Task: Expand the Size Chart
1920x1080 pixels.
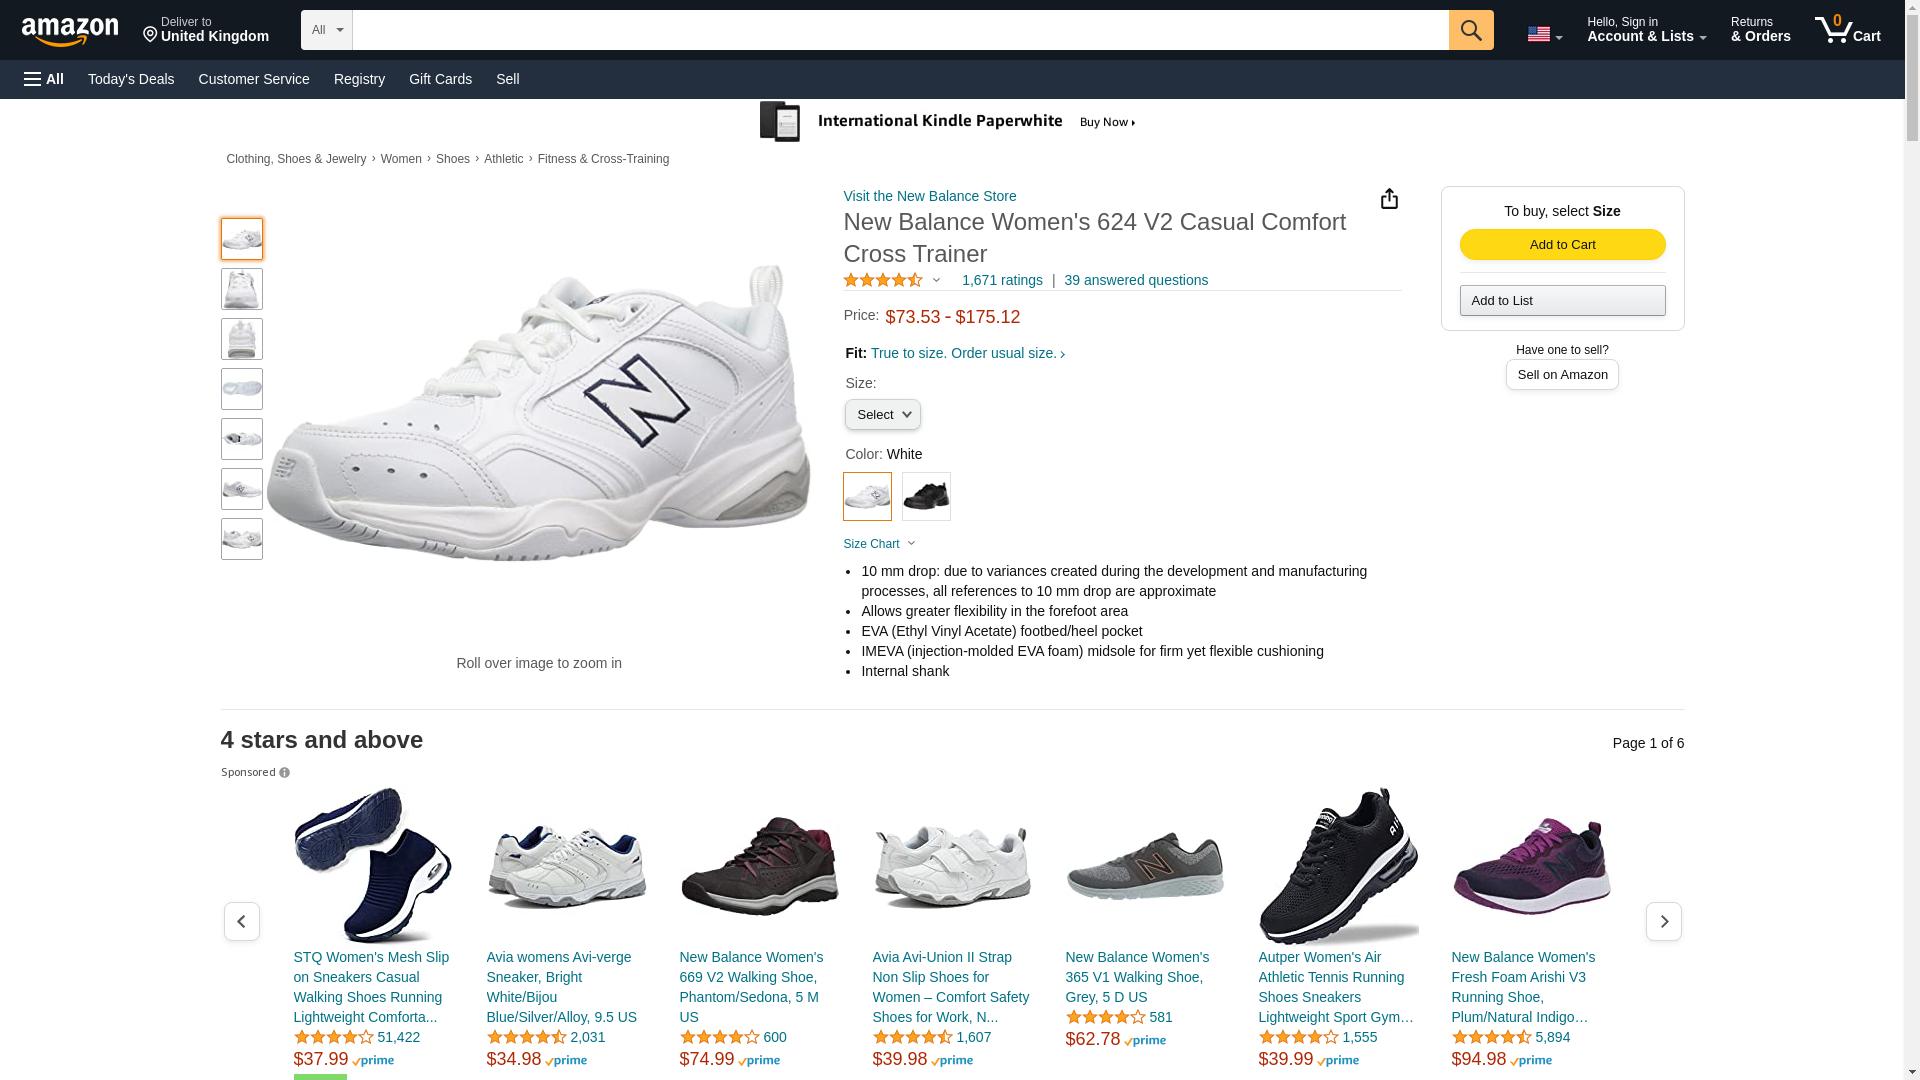Action: 879,544
